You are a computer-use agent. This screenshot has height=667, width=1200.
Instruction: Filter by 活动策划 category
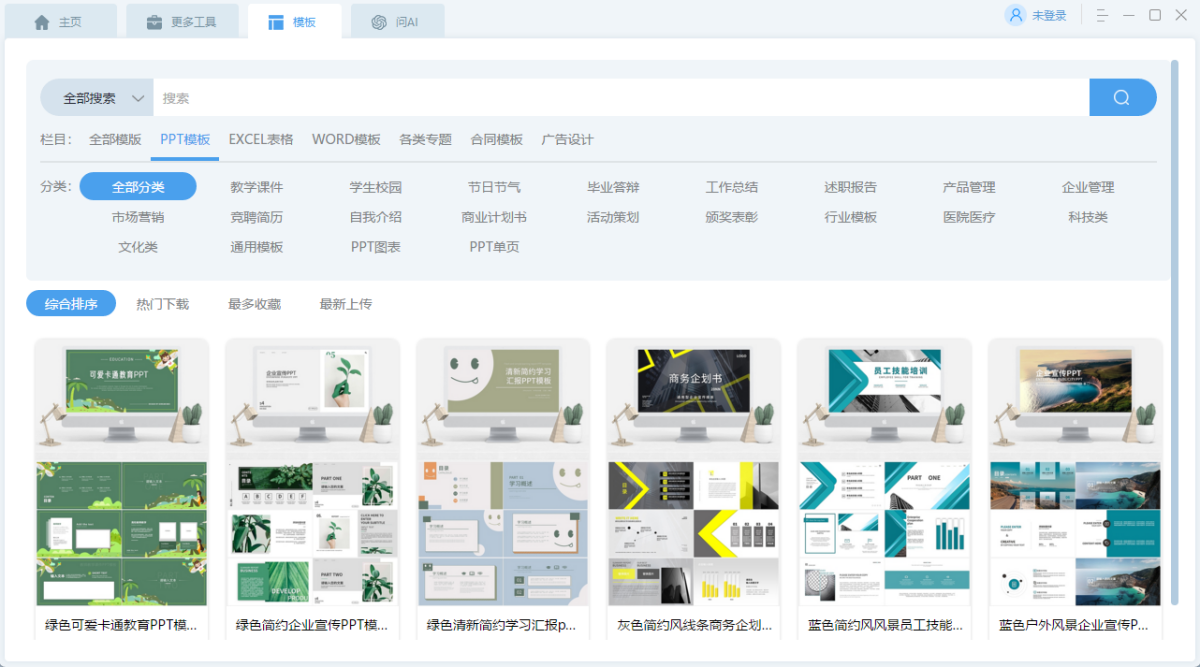pyautogui.click(x=613, y=217)
